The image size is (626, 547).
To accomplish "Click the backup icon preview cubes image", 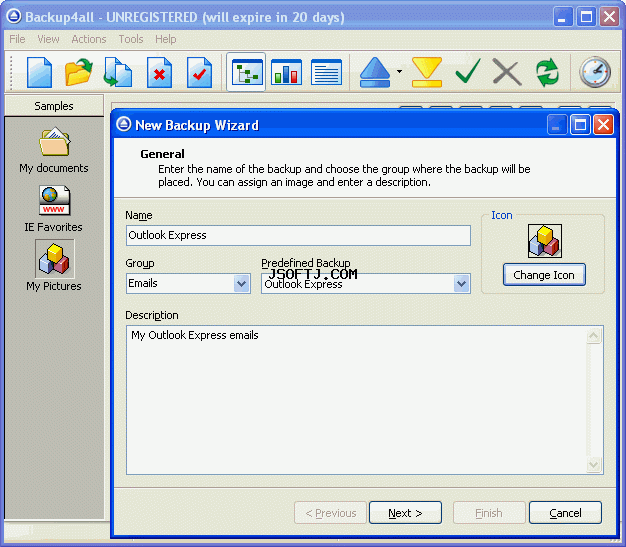I will (x=545, y=241).
